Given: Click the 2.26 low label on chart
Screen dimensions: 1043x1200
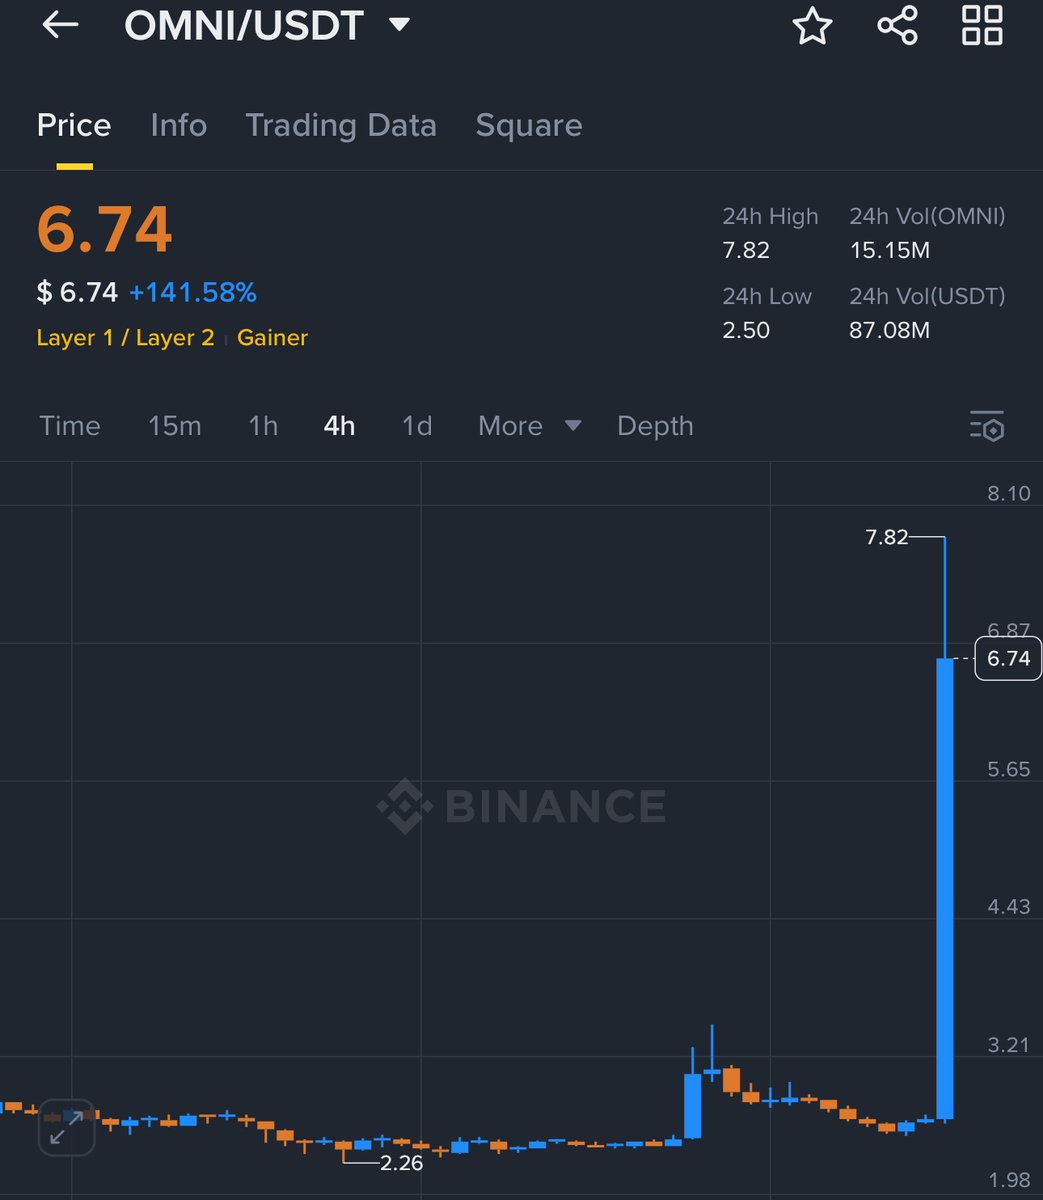Looking at the screenshot, I should click(x=402, y=1163).
